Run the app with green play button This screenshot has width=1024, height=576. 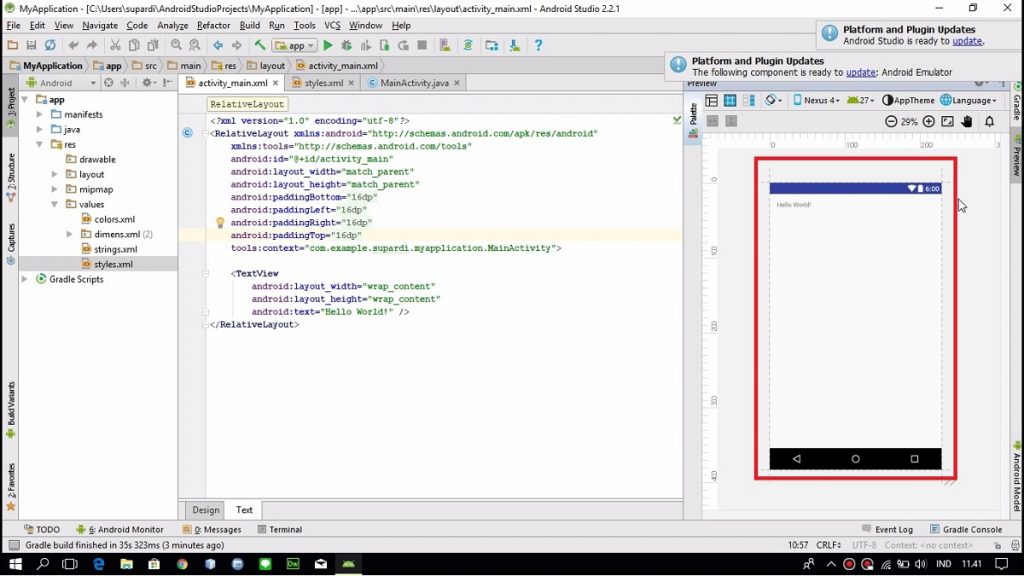point(327,46)
